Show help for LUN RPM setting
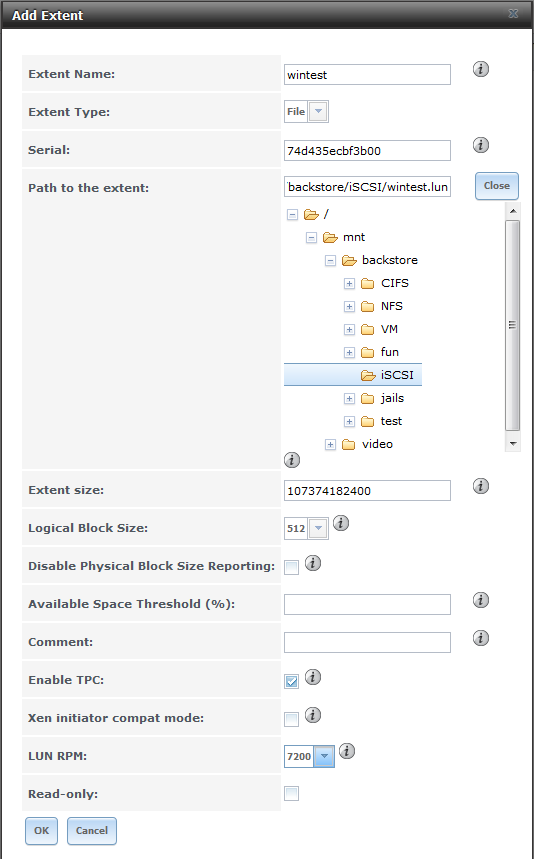 tap(347, 751)
